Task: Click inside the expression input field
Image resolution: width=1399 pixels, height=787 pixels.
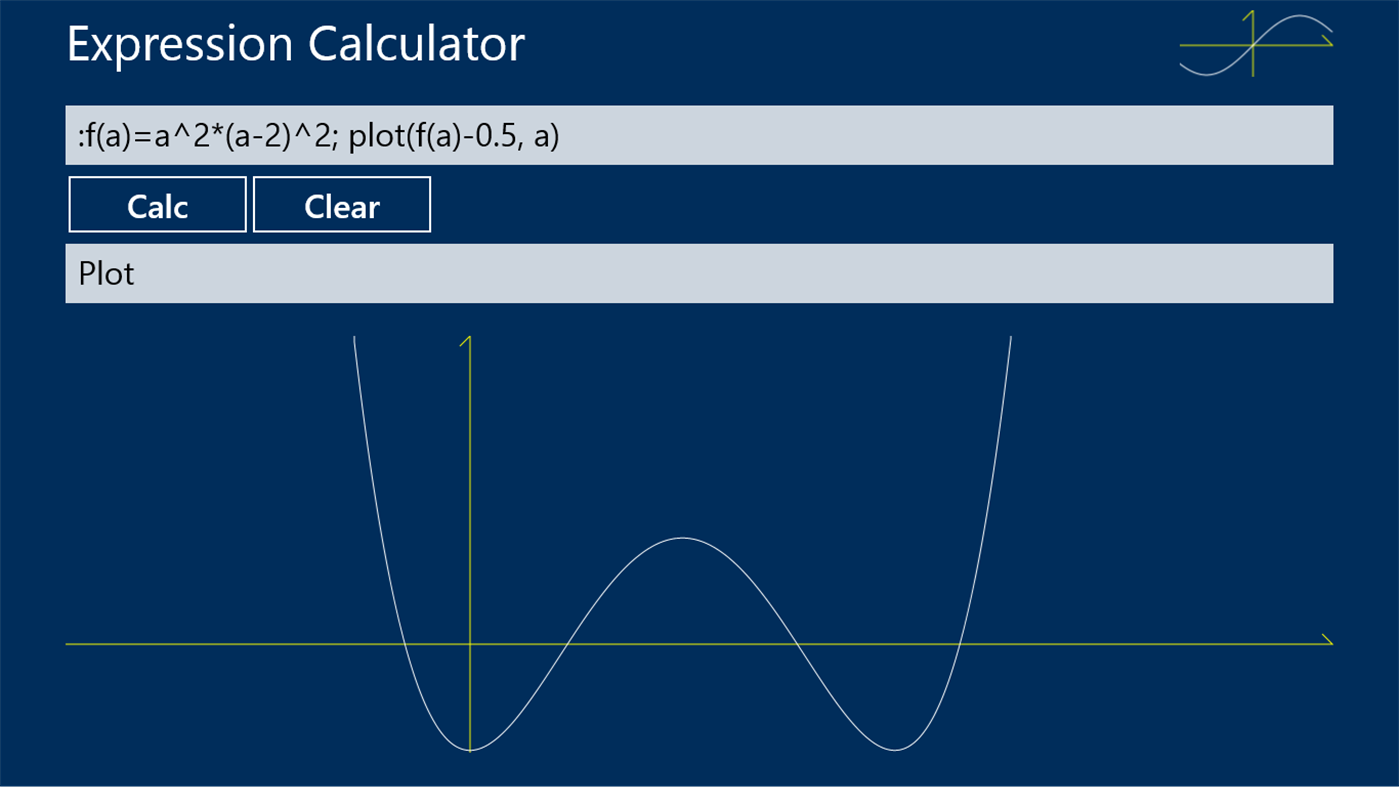Action: (700, 134)
